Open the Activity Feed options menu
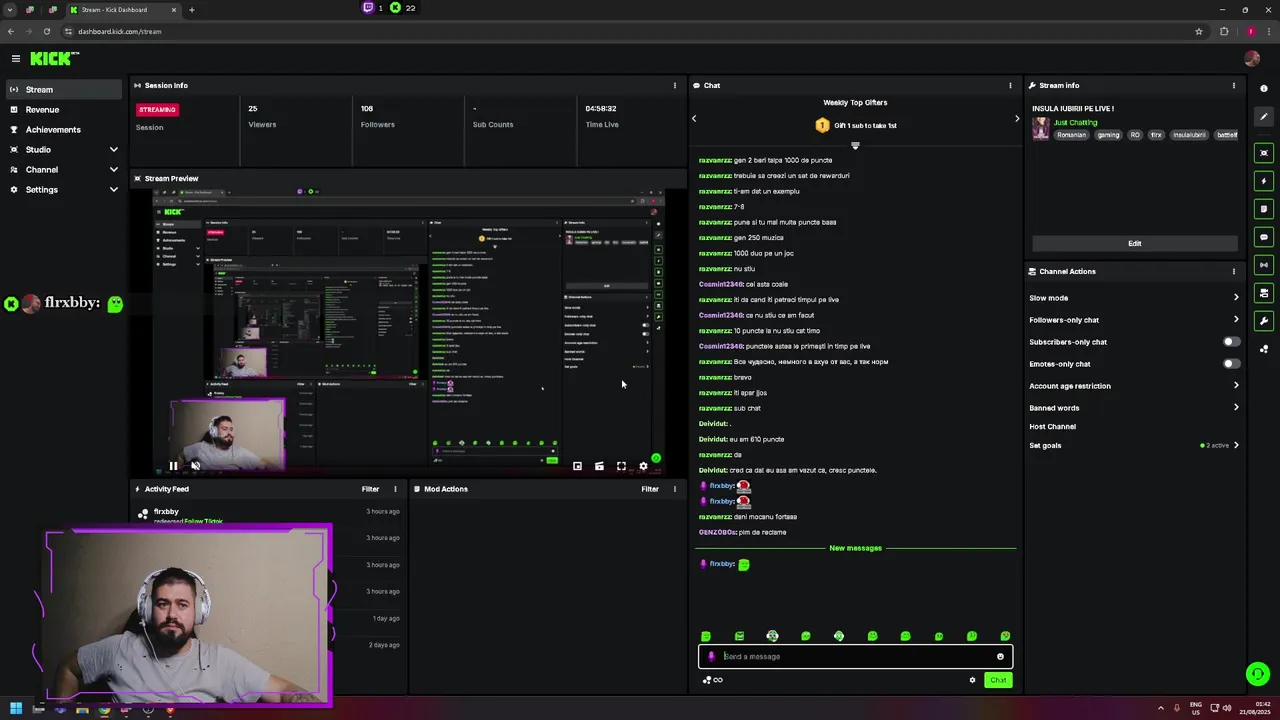The width and height of the screenshot is (1280, 720). 395,489
